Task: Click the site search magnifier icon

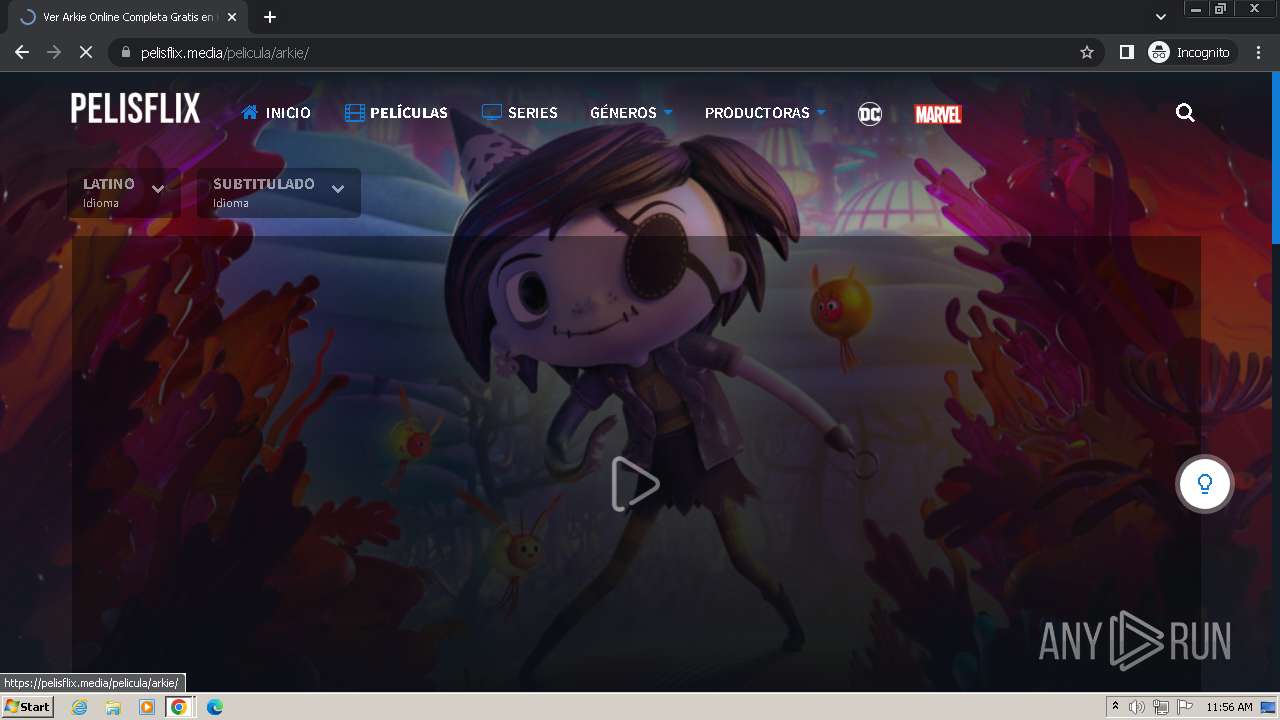Action: (1185, 113)
